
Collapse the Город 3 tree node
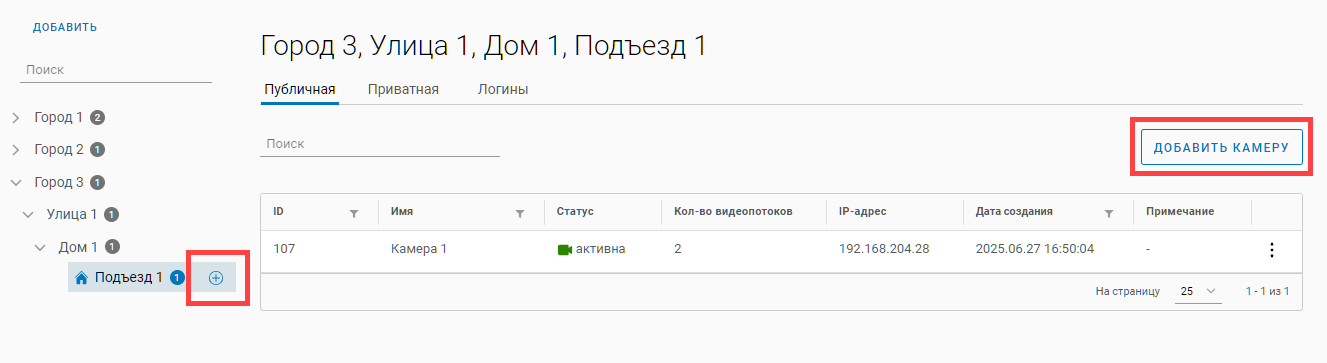[16, 182]
